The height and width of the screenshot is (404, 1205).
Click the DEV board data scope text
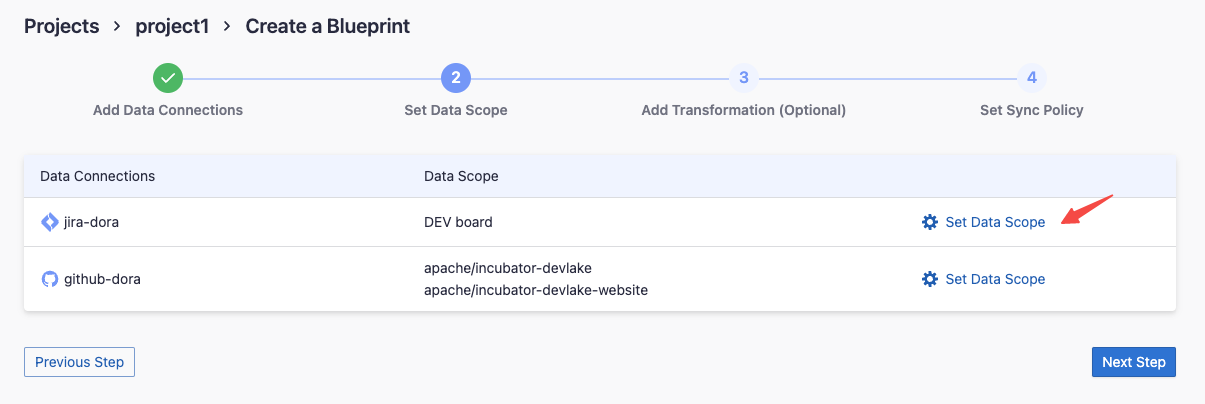click(458, 222)
